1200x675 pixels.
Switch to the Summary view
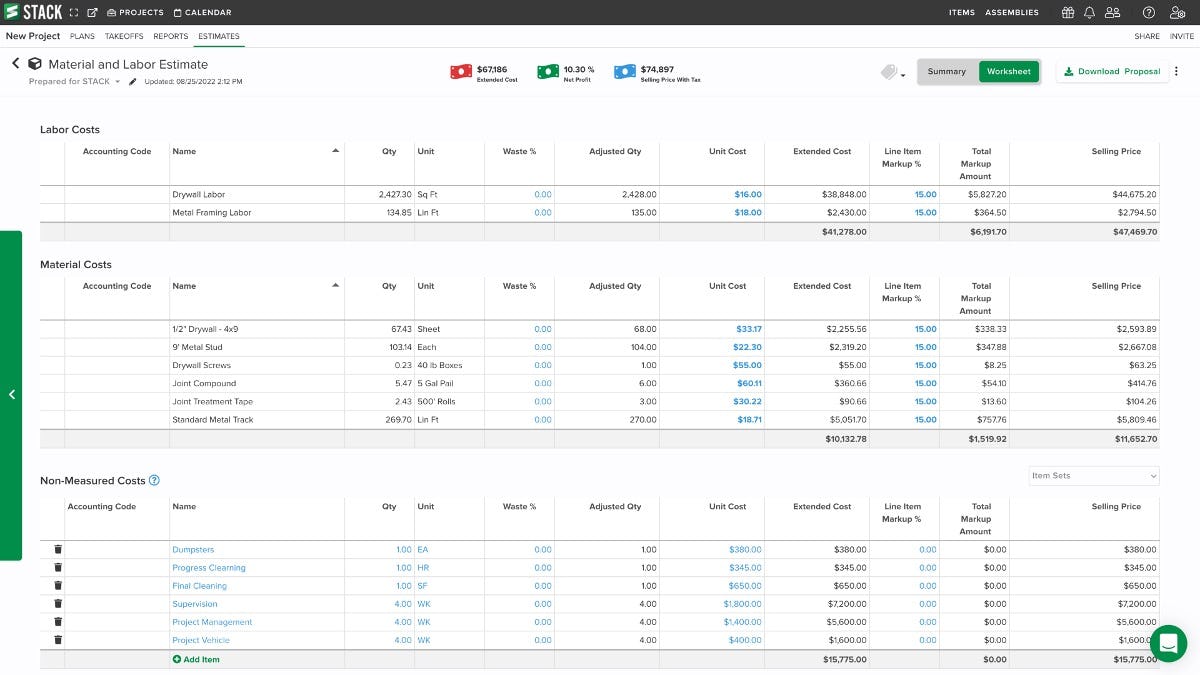[x=946, y=71]
